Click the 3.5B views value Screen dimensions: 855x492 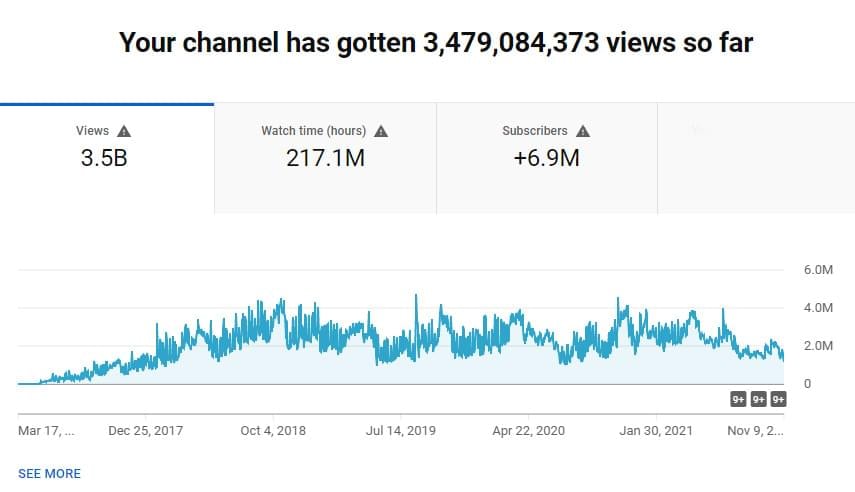coord(104,158)
